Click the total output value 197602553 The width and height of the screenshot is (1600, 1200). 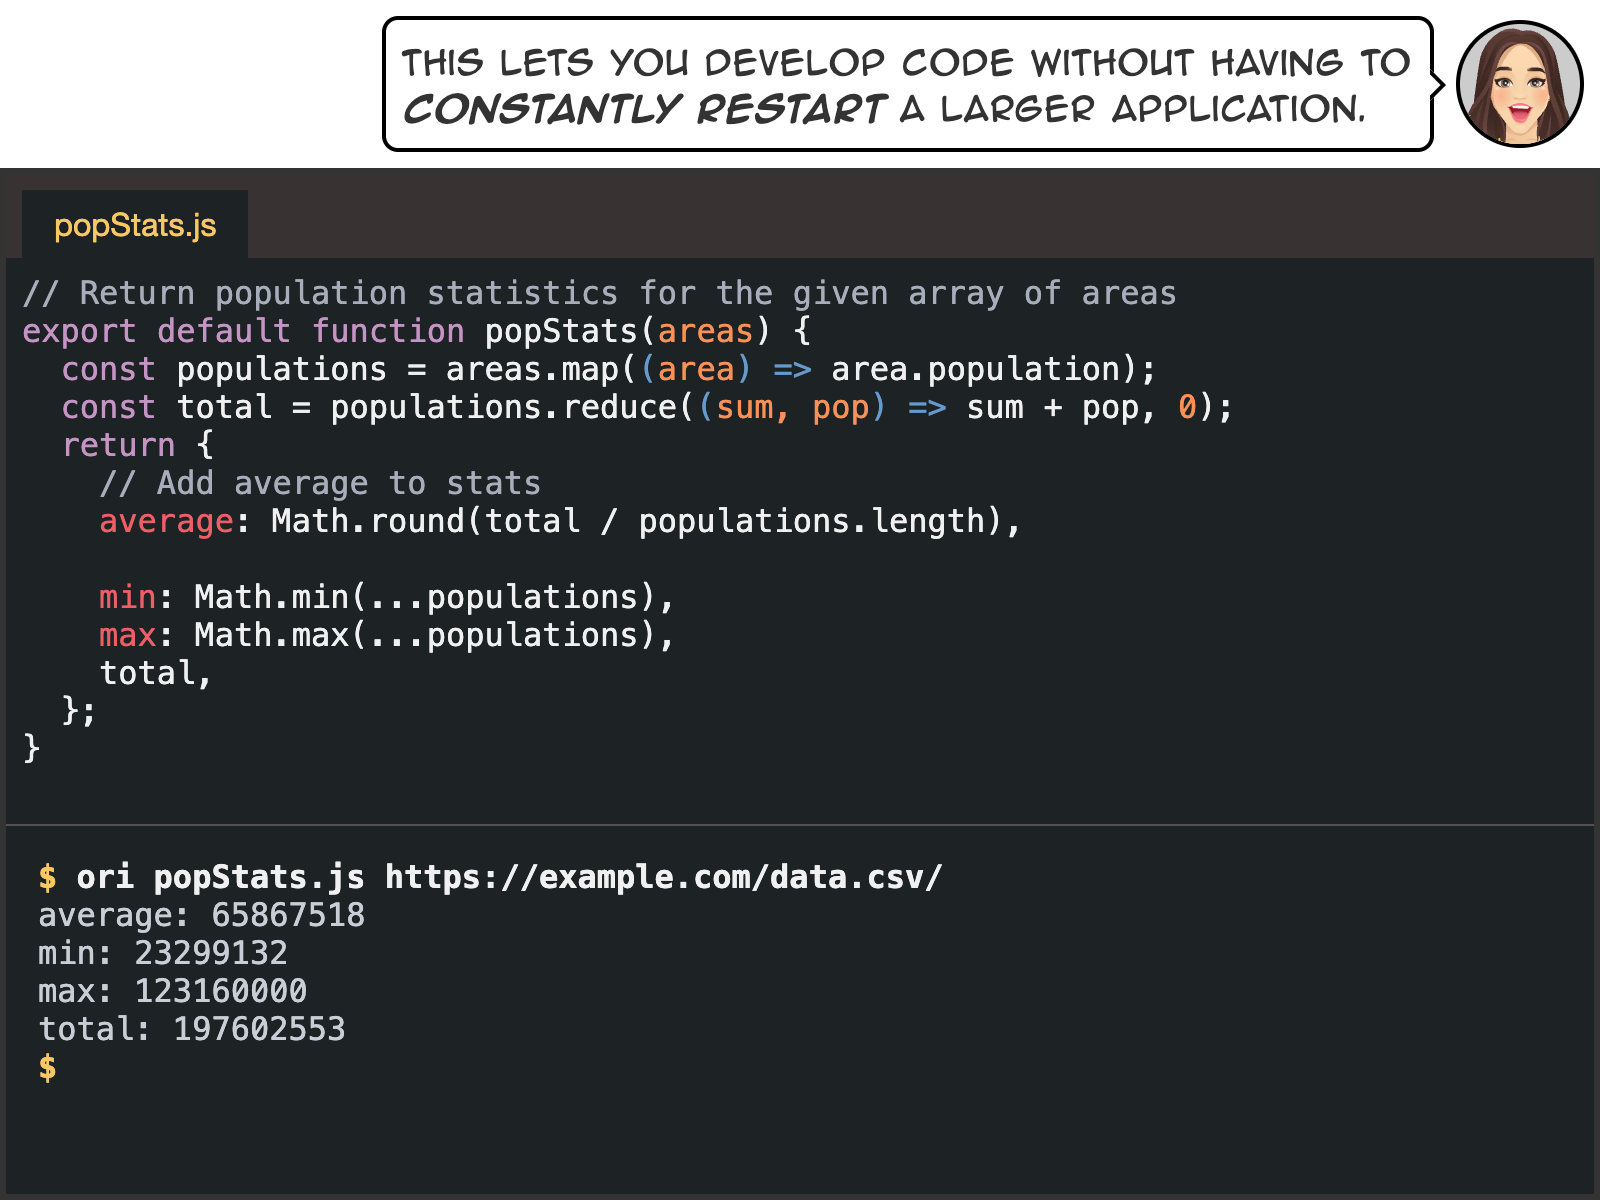(259, 1029)
